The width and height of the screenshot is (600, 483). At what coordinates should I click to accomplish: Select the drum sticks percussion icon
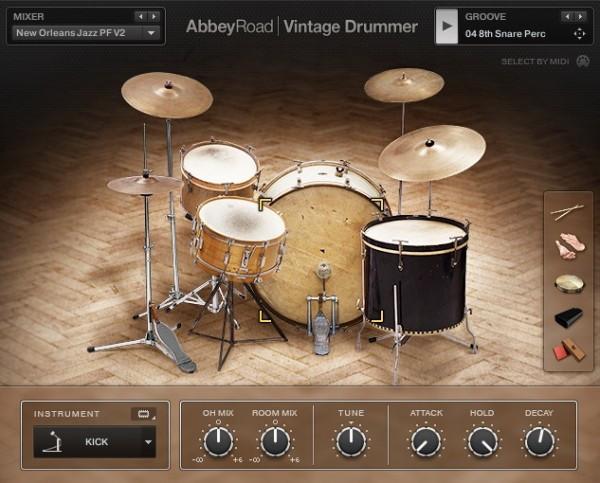pos(567,212)
